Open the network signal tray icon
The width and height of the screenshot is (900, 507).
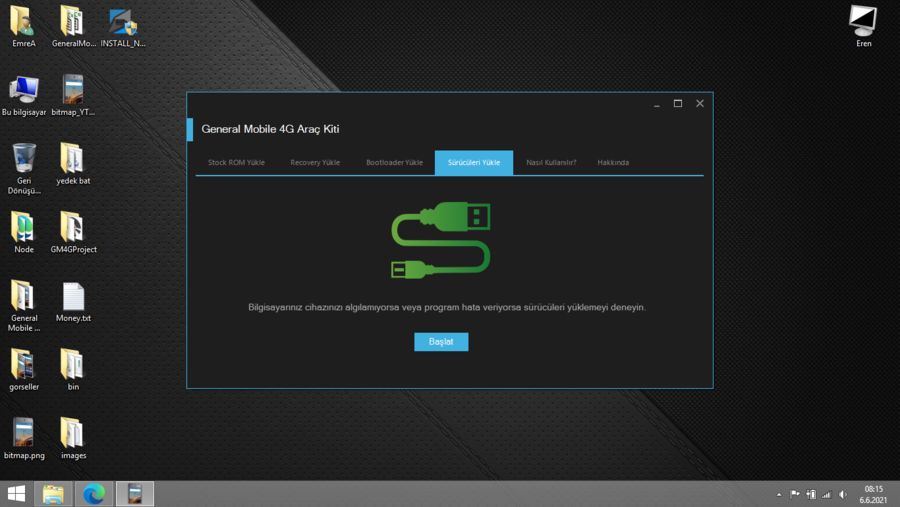point(826,494)
